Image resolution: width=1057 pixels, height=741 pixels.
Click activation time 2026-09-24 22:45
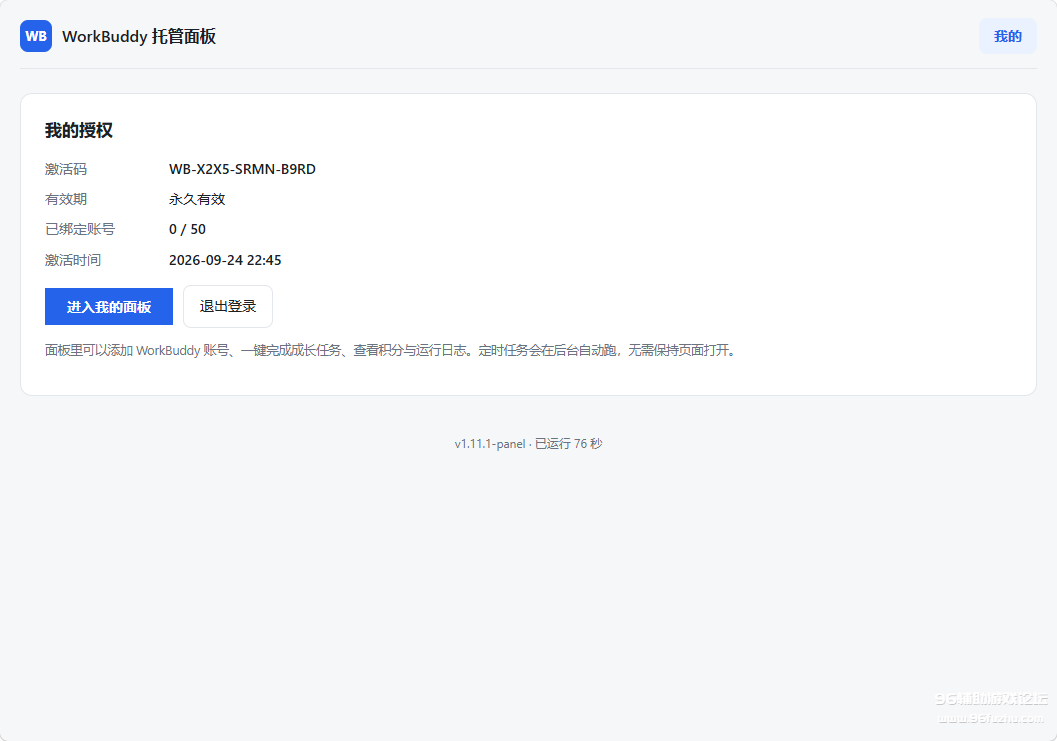click(x=225, y=260)
